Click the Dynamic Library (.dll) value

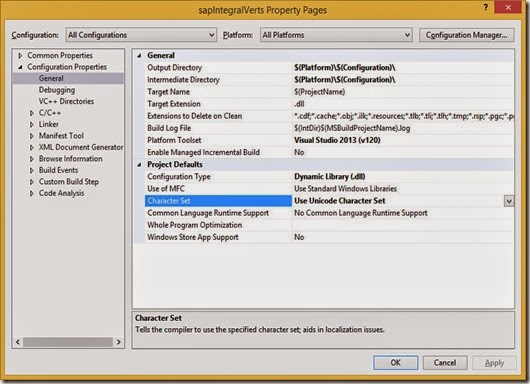pos(330,176)
